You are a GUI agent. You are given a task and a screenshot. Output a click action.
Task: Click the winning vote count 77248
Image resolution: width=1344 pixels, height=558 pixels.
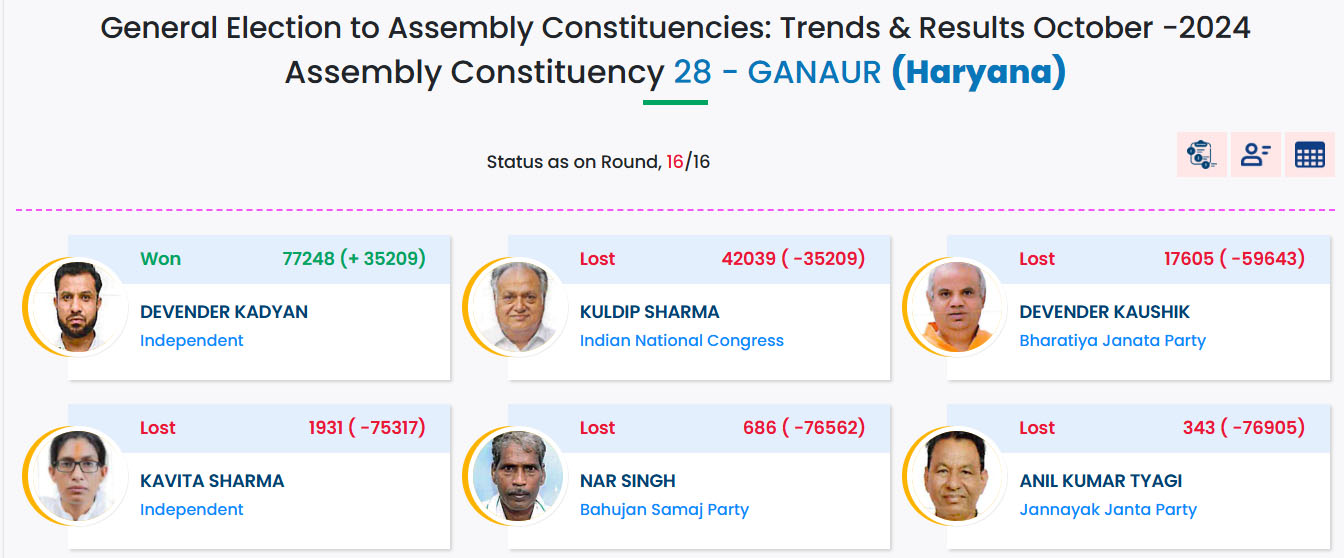click(x=308, y=259)
